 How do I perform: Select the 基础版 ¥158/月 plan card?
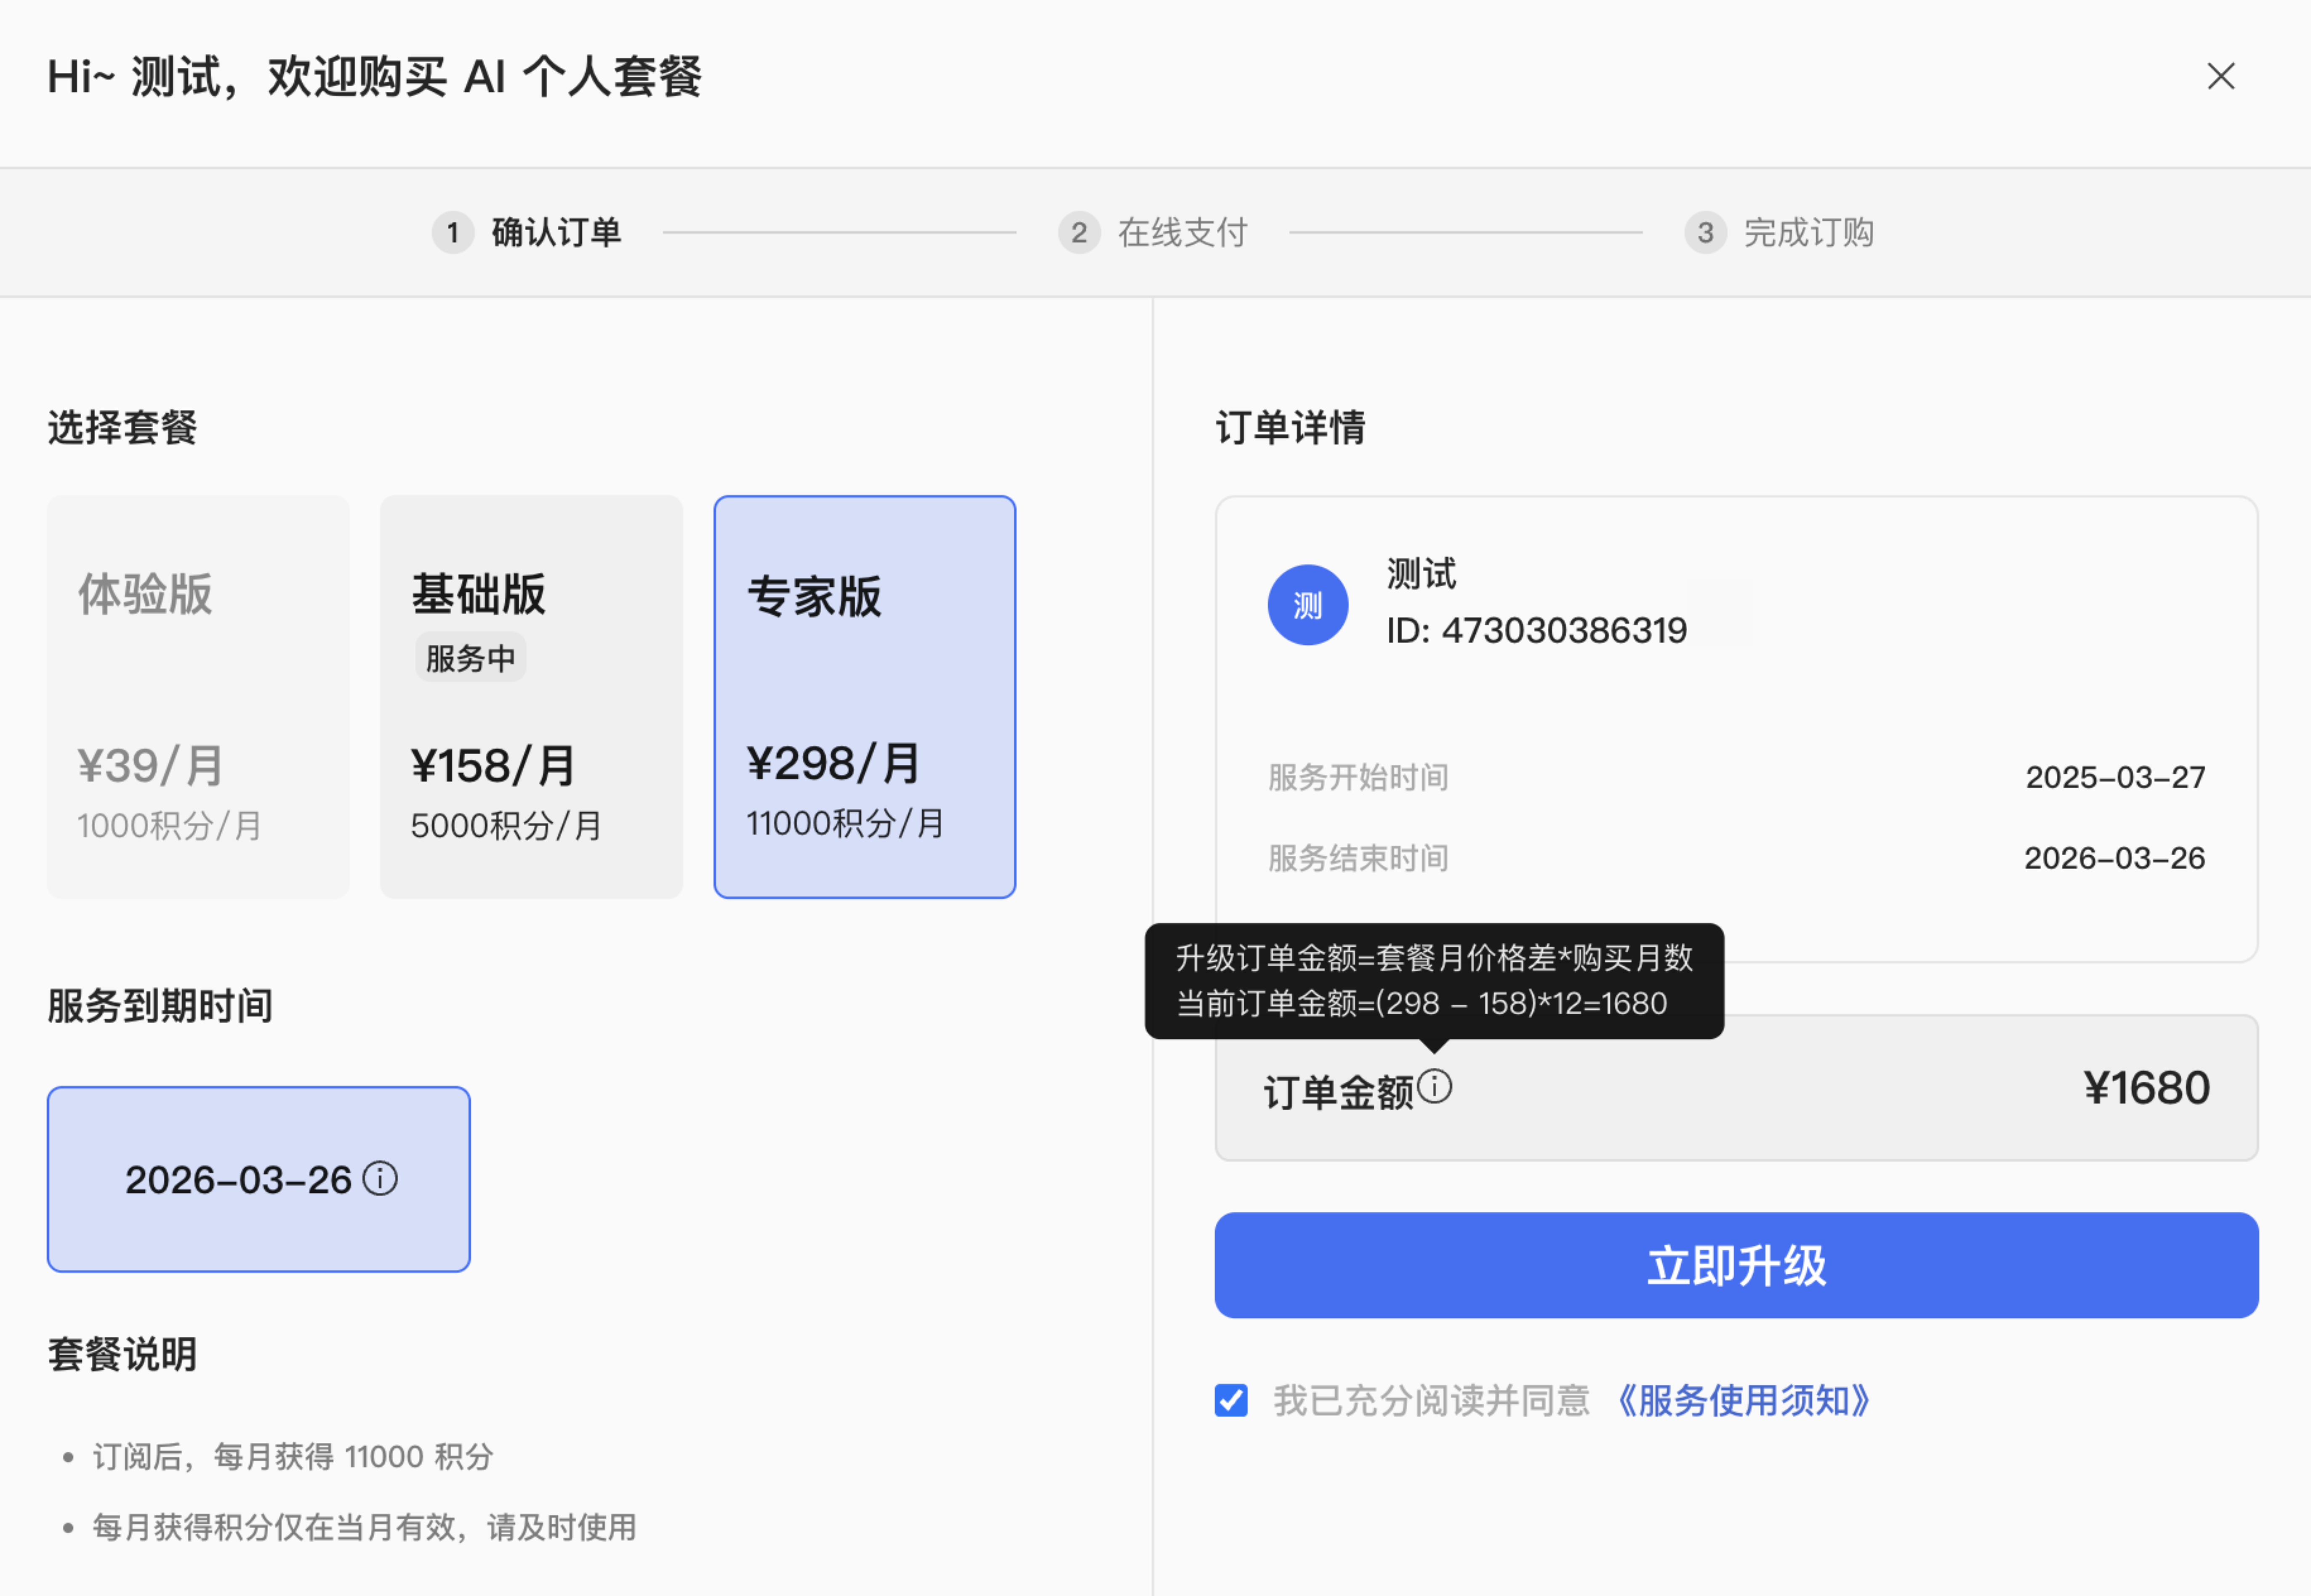pos(531,697)
